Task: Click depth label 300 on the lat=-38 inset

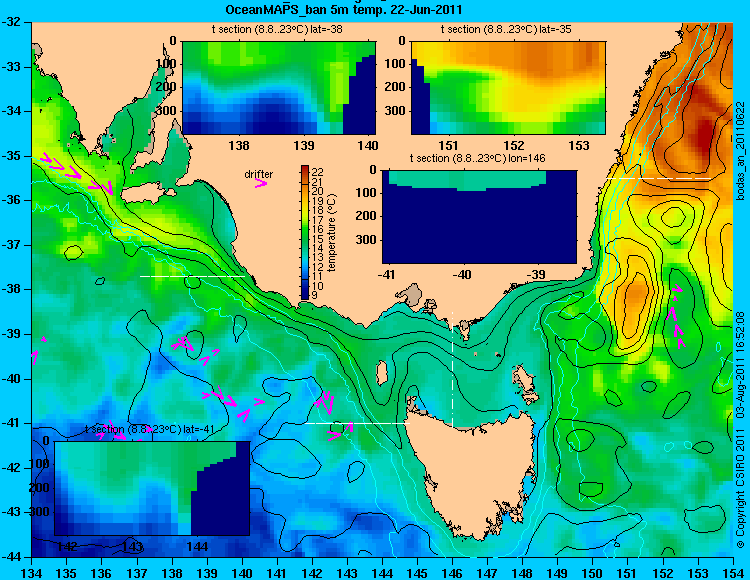Action: (x=167, y=111)
